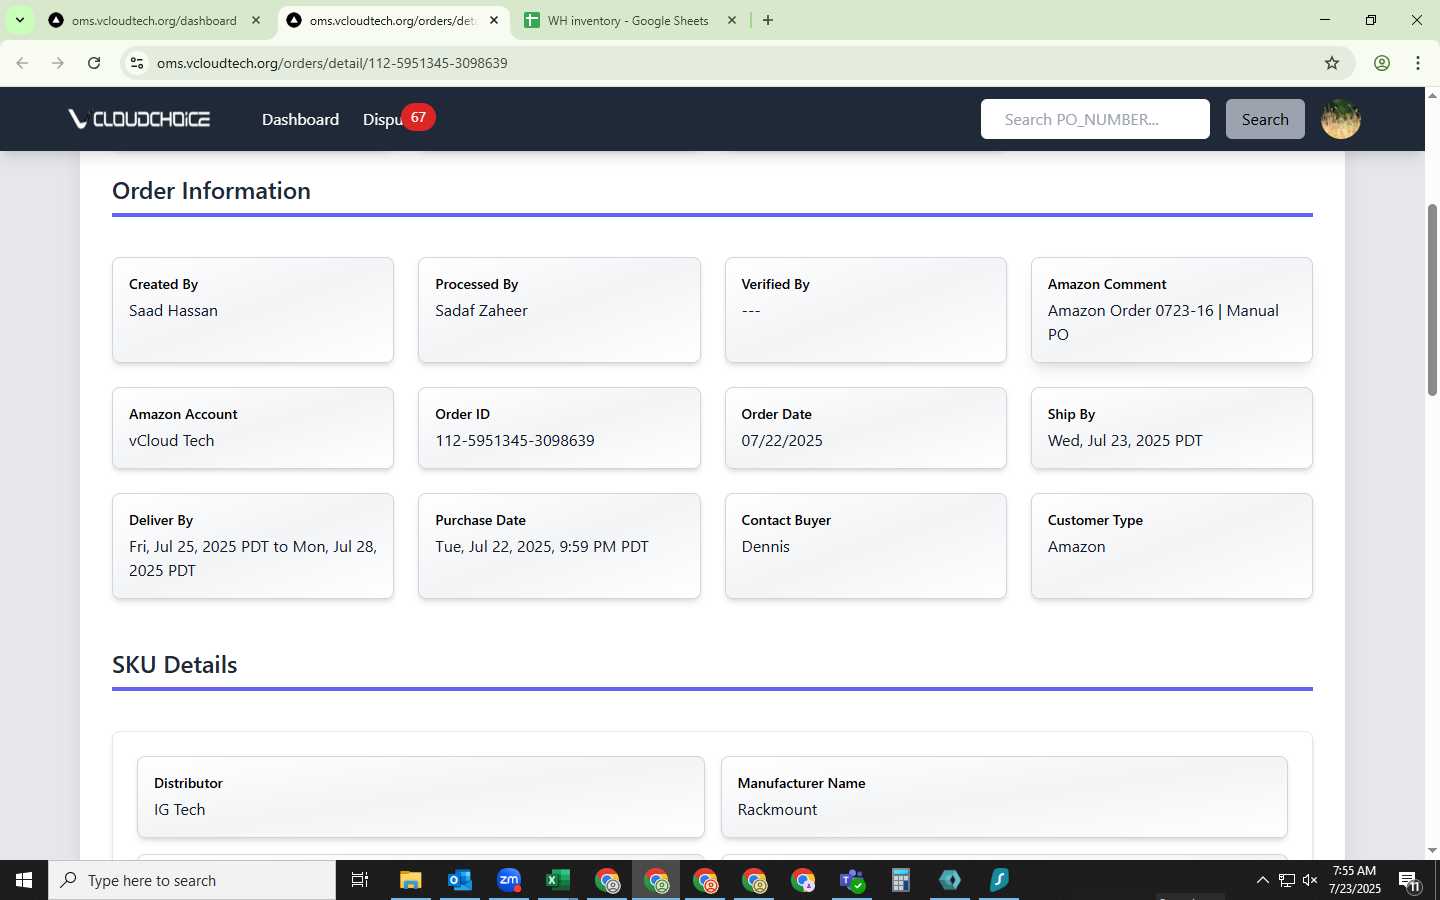Close the WH inventory tab

tap(732, 20)
